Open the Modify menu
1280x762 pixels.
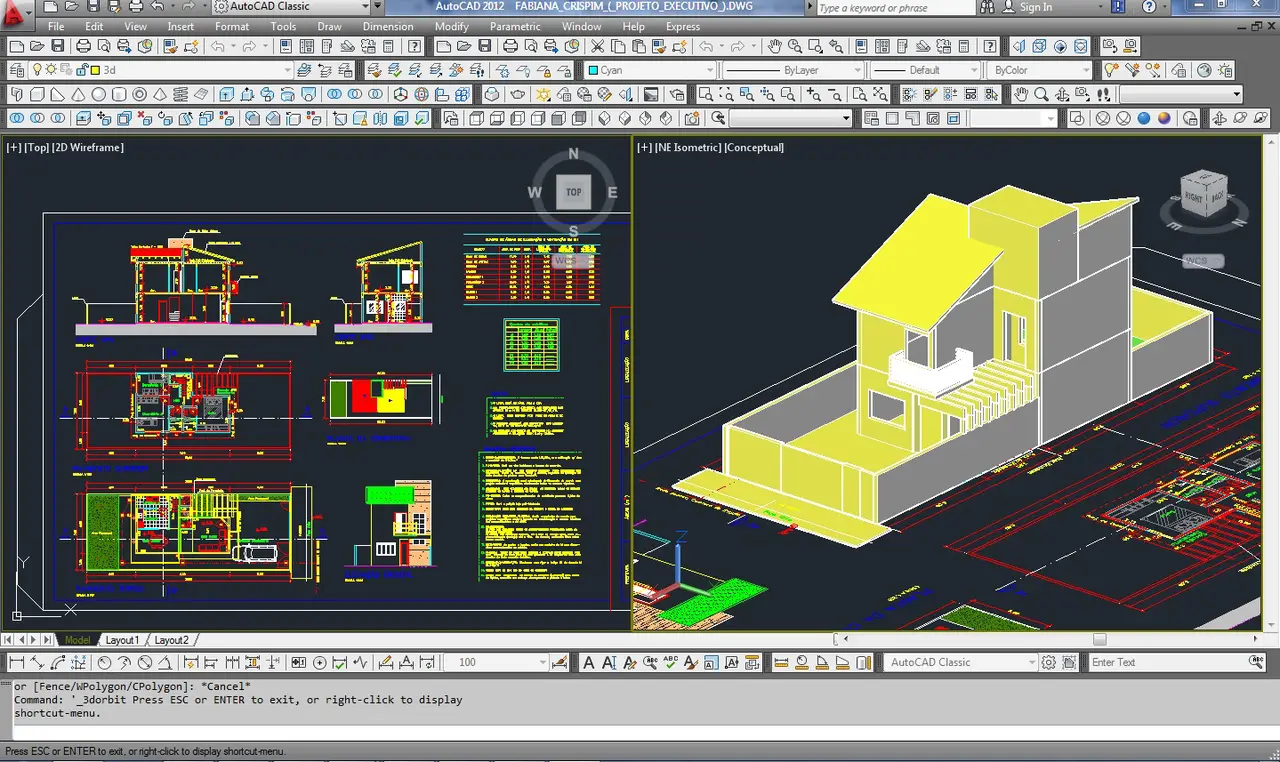click(452, 26)
